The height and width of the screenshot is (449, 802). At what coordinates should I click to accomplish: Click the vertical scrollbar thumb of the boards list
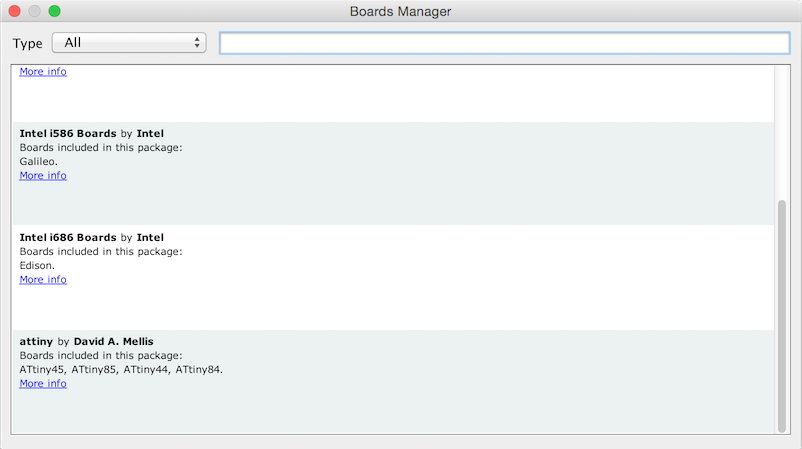[782, 317]
